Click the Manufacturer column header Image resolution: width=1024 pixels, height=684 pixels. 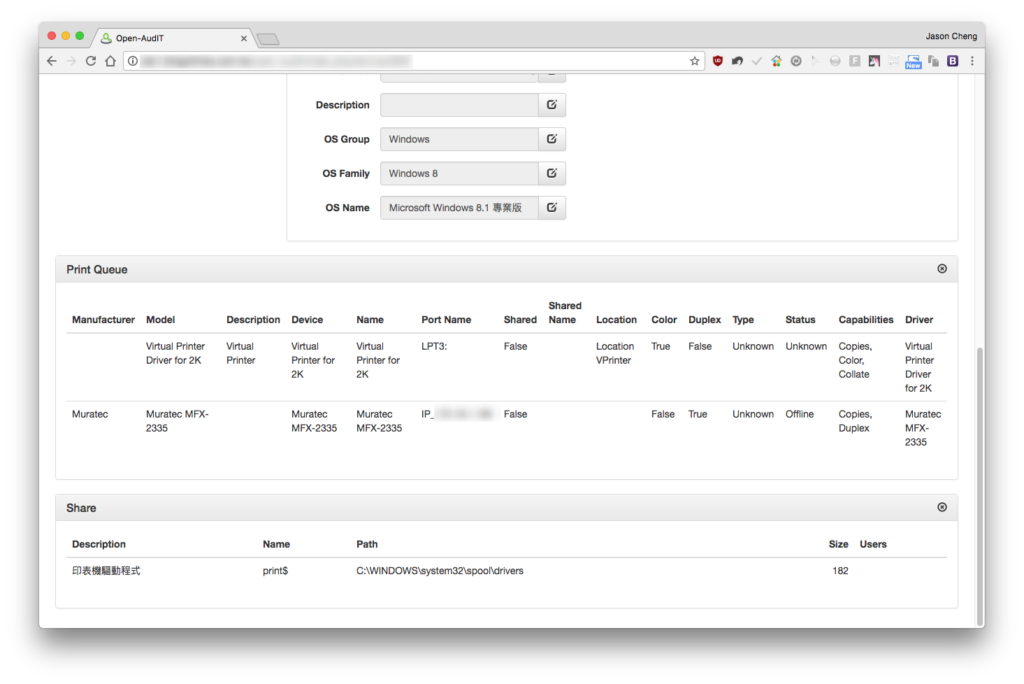(103, 319)
